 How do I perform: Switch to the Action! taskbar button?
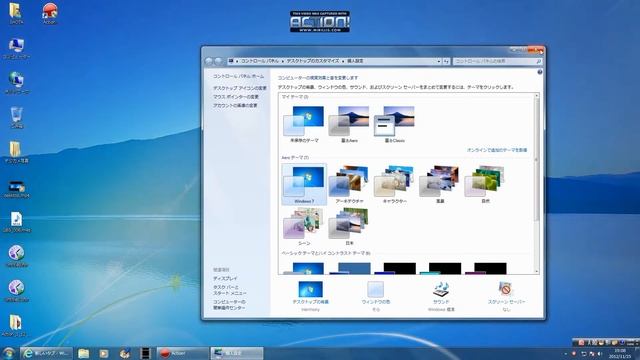pos(182,353)
